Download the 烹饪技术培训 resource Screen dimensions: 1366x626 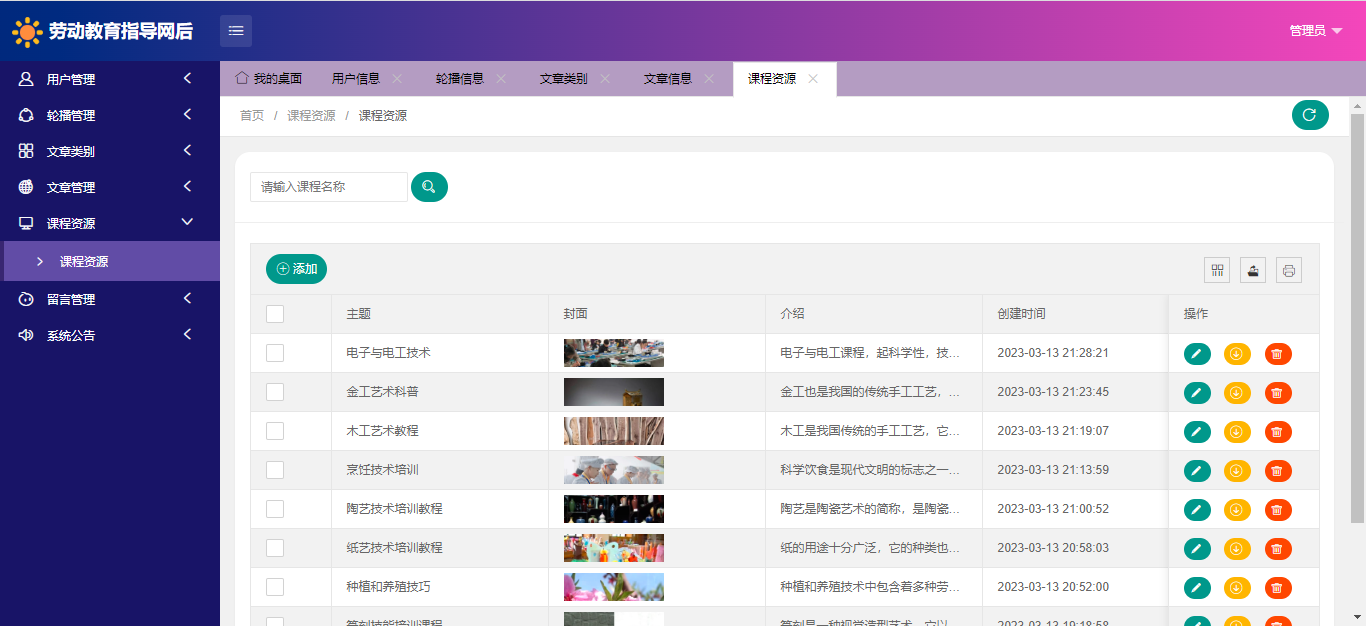(x=1237, y=471)
